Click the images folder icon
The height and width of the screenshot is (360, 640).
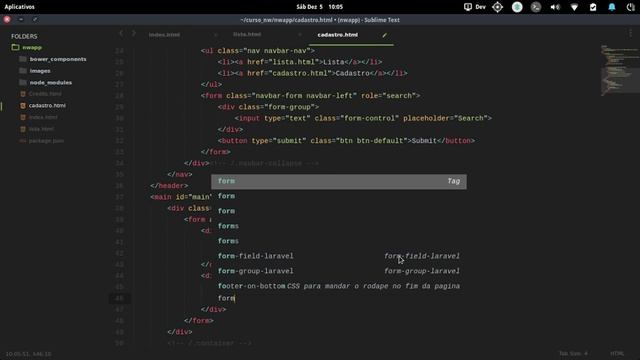(x=23, y=71)
